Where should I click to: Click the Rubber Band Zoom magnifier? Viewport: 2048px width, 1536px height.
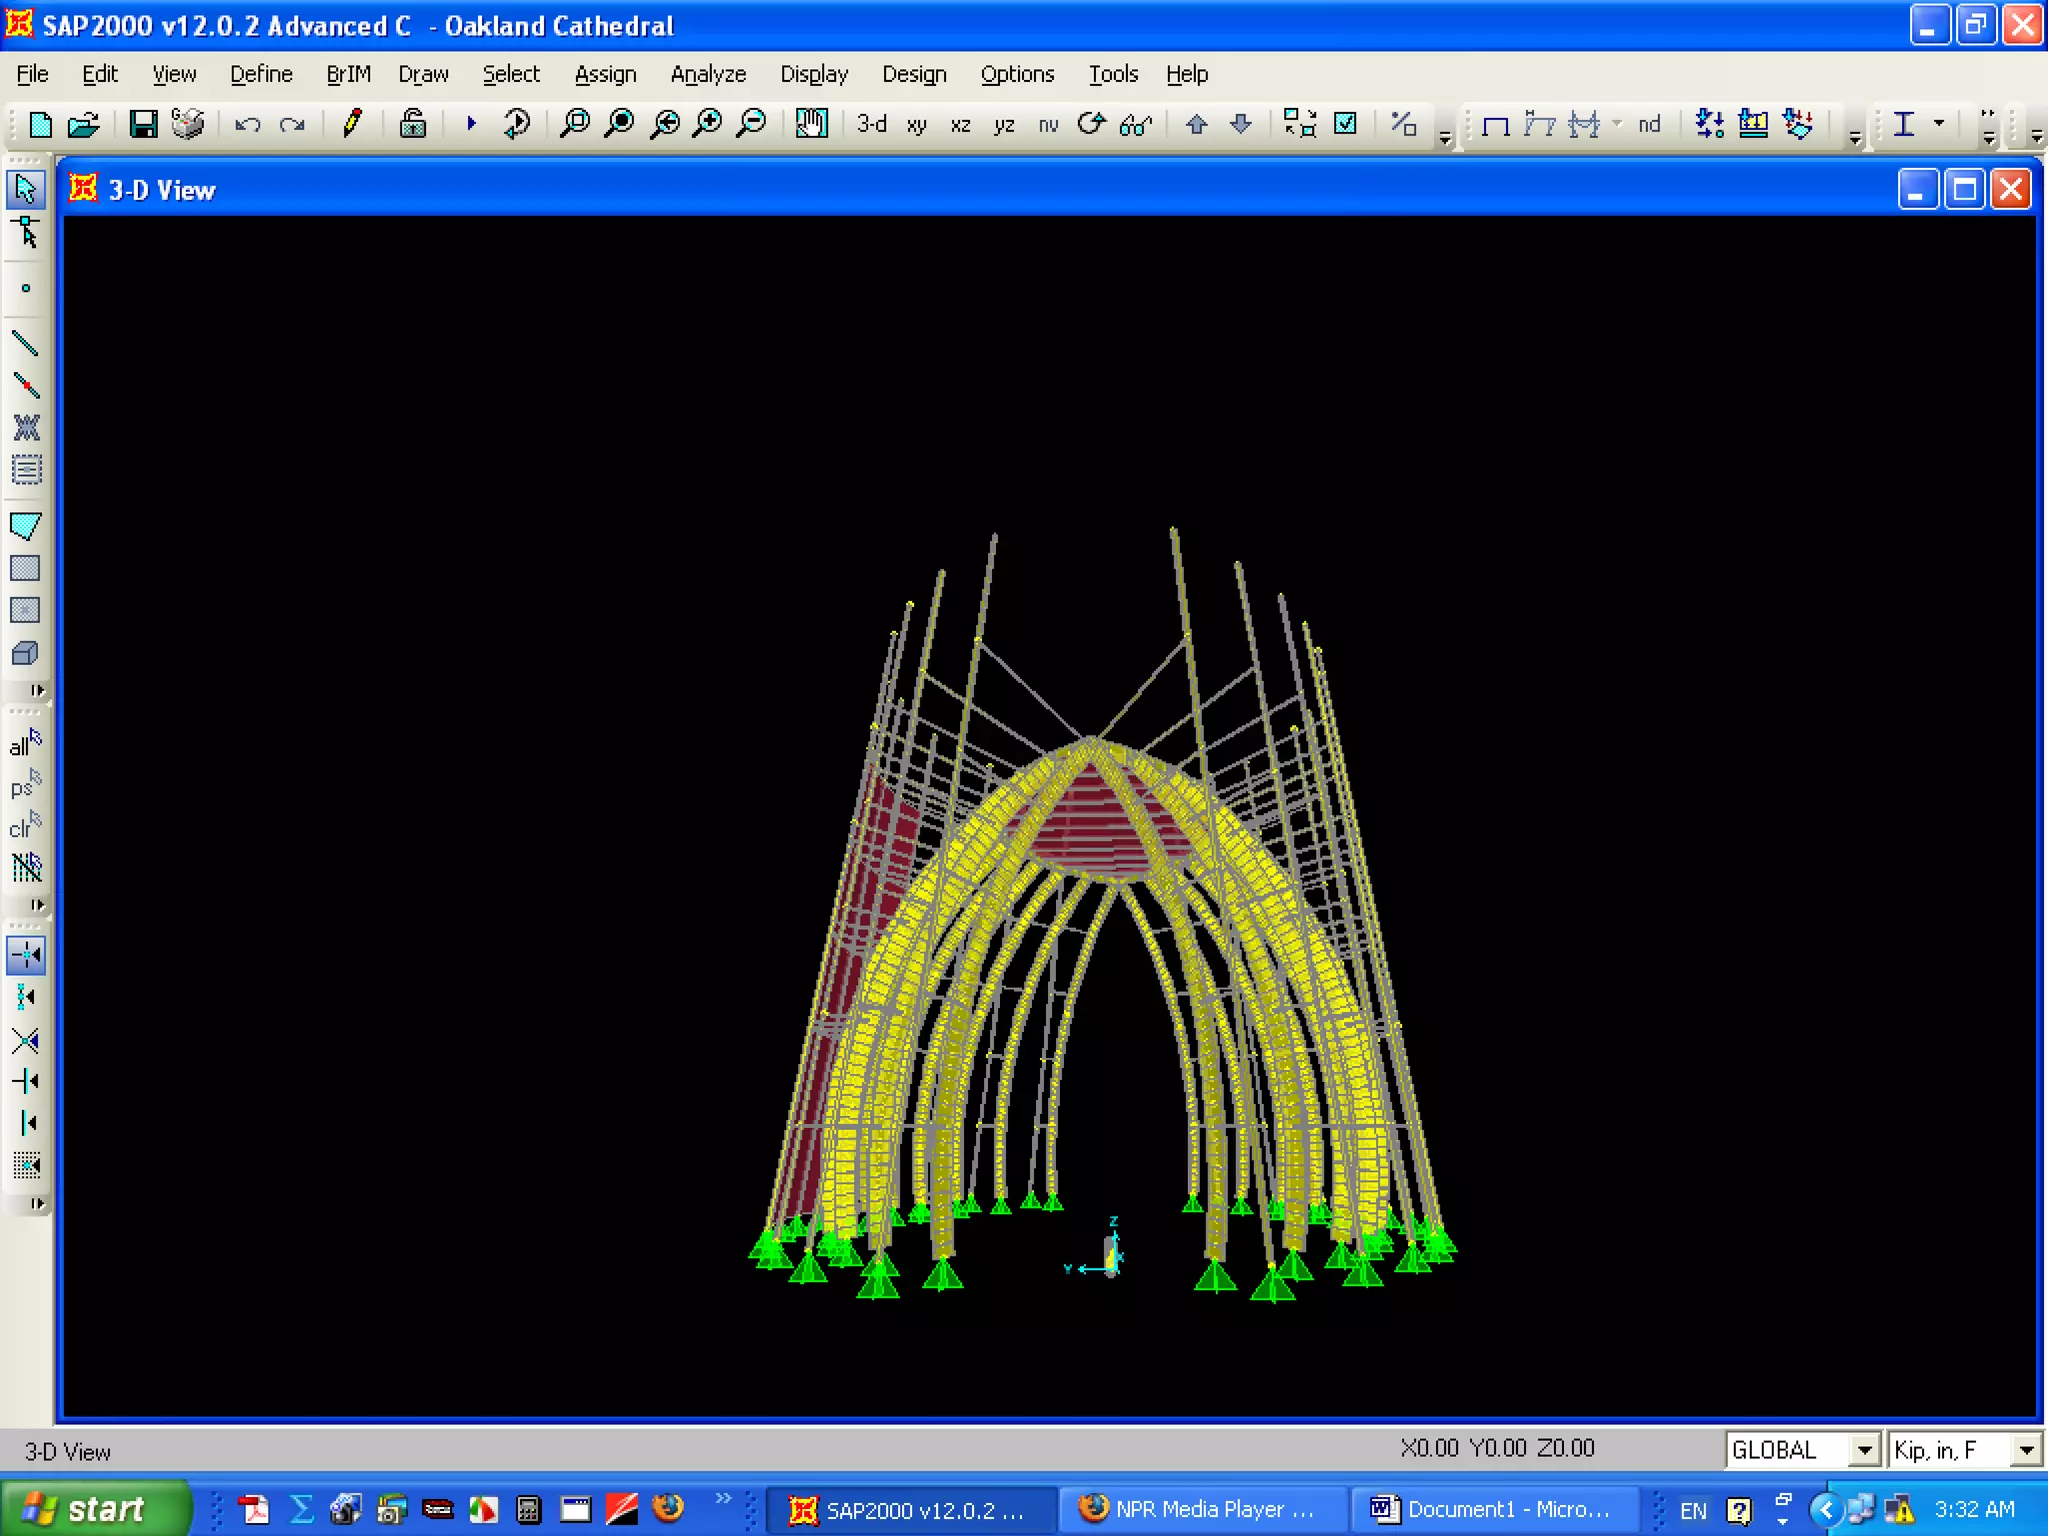click(575, 124)
